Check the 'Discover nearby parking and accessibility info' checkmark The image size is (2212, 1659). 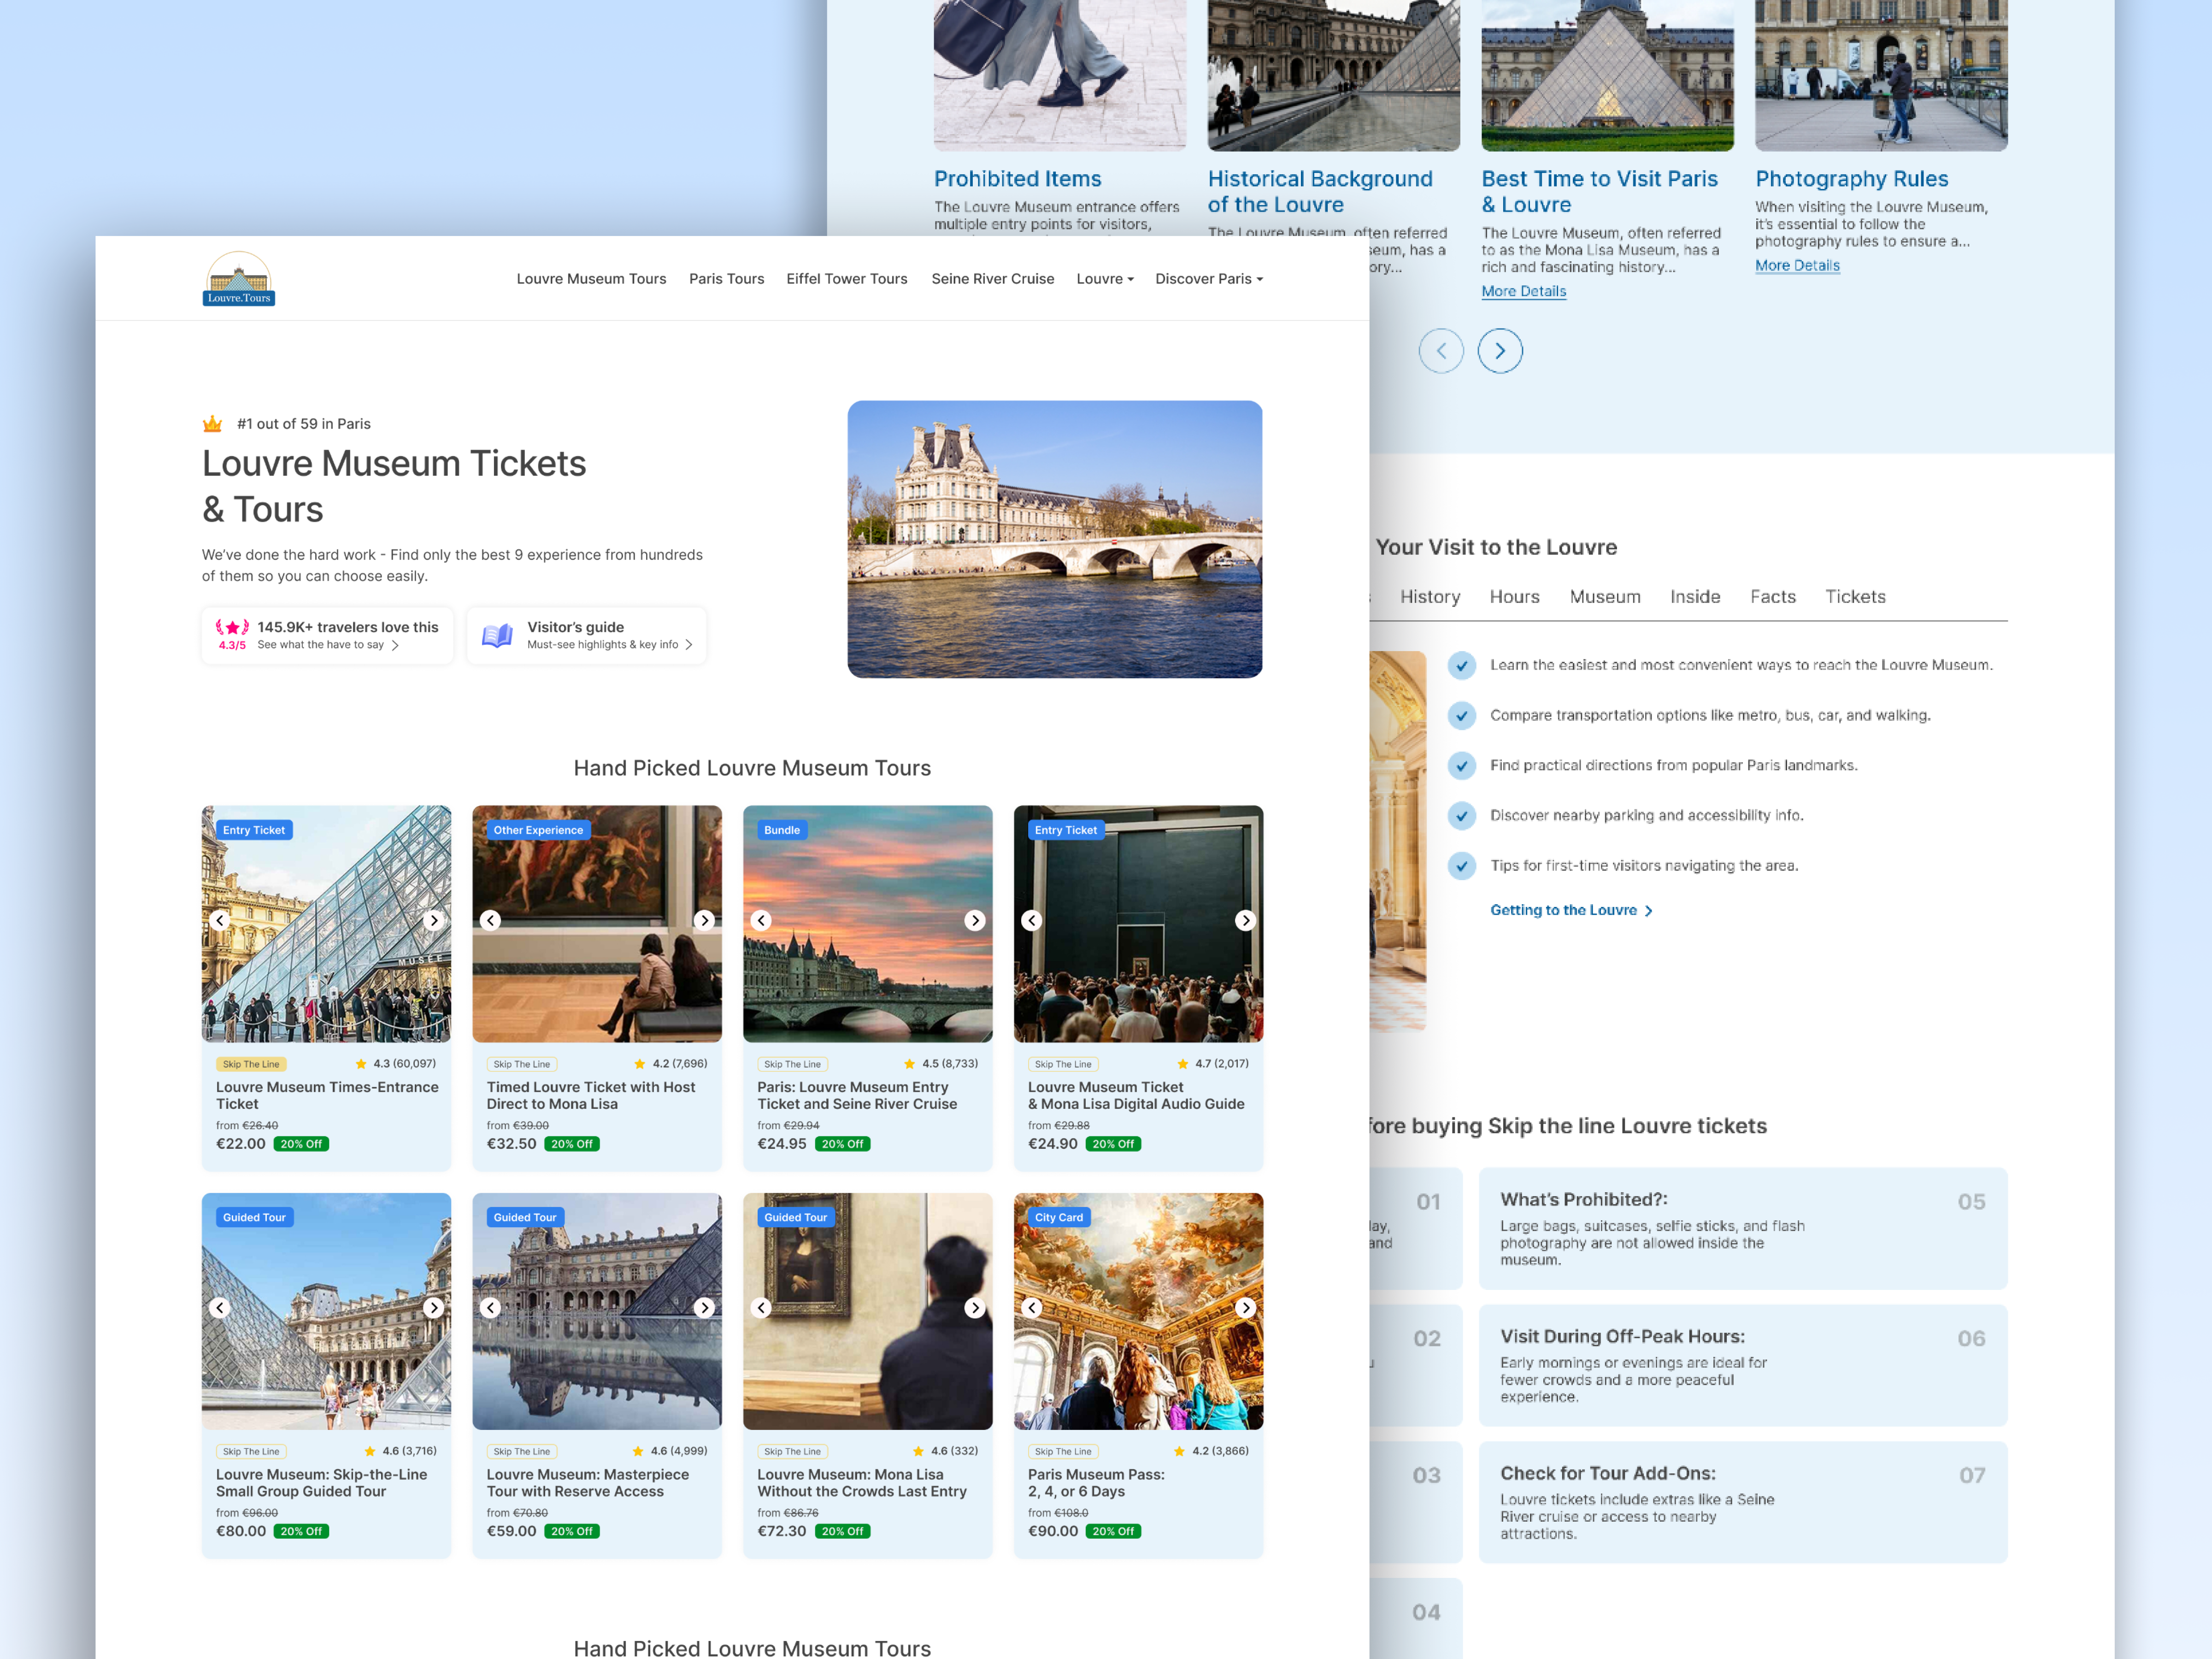(1462, 815)
